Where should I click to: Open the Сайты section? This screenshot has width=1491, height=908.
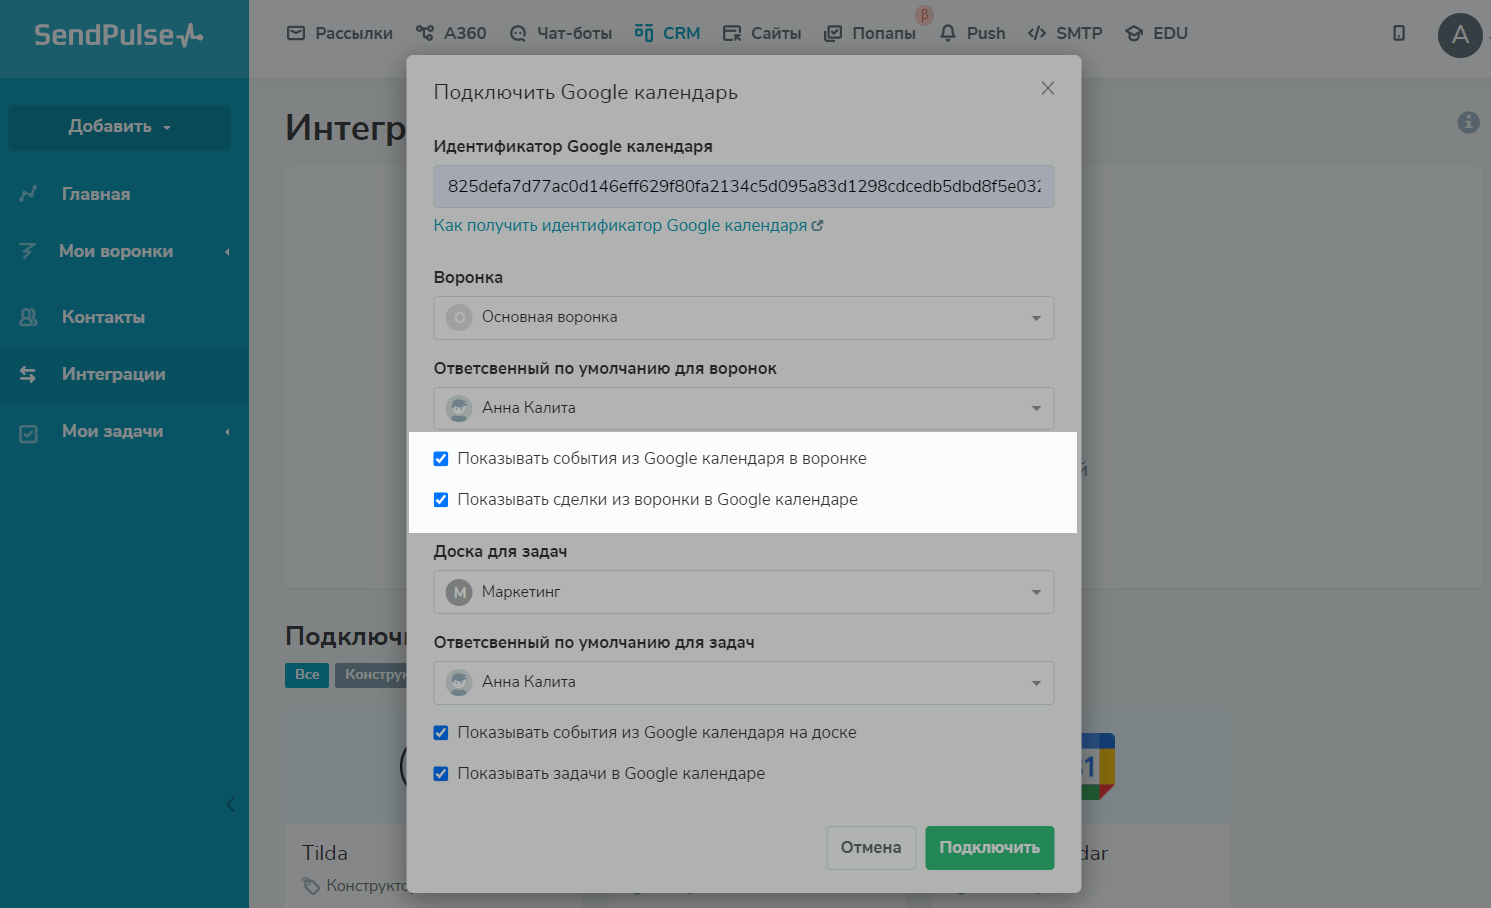[x=762, y=33]
